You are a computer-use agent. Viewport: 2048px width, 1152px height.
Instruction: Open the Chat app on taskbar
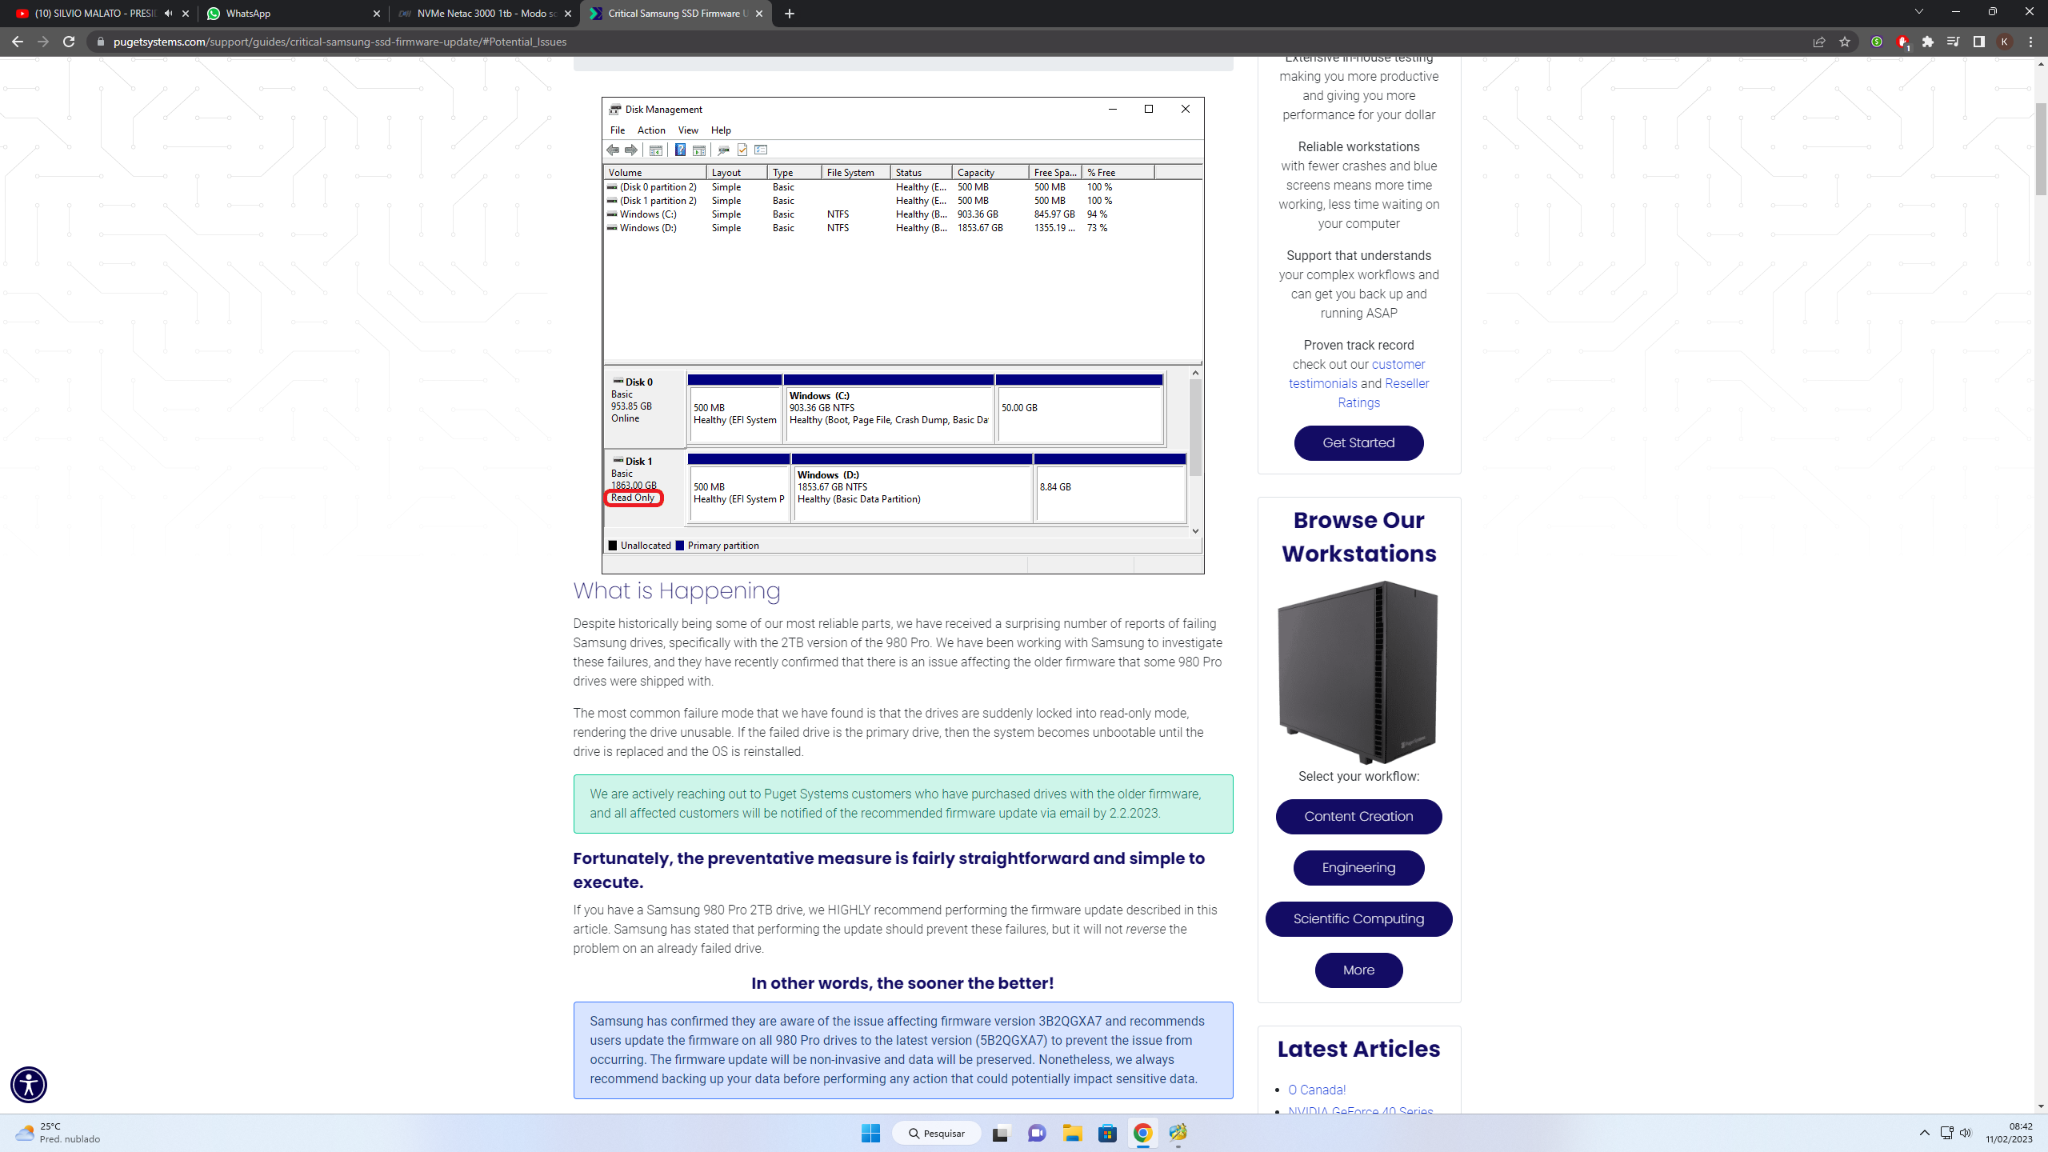[x=1036, y=1133]
